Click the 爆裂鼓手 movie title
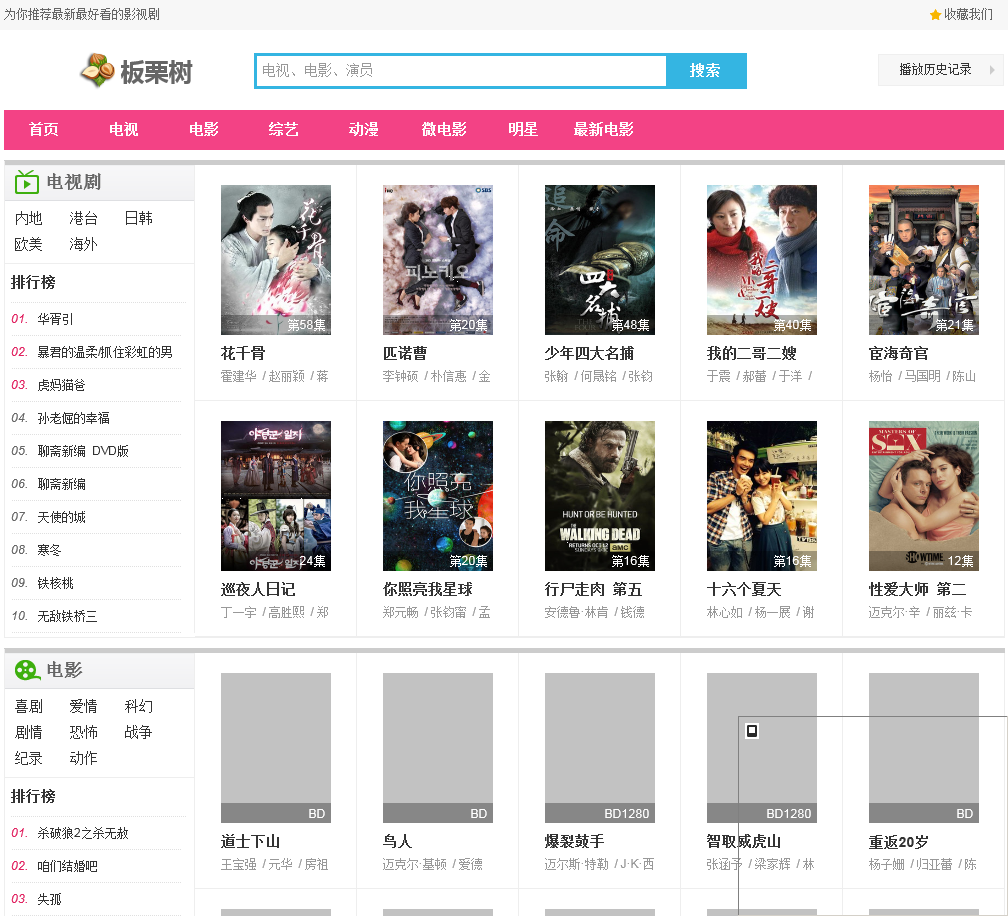The height and width of the screenshot is (916, 1008). tap(574, 841)
